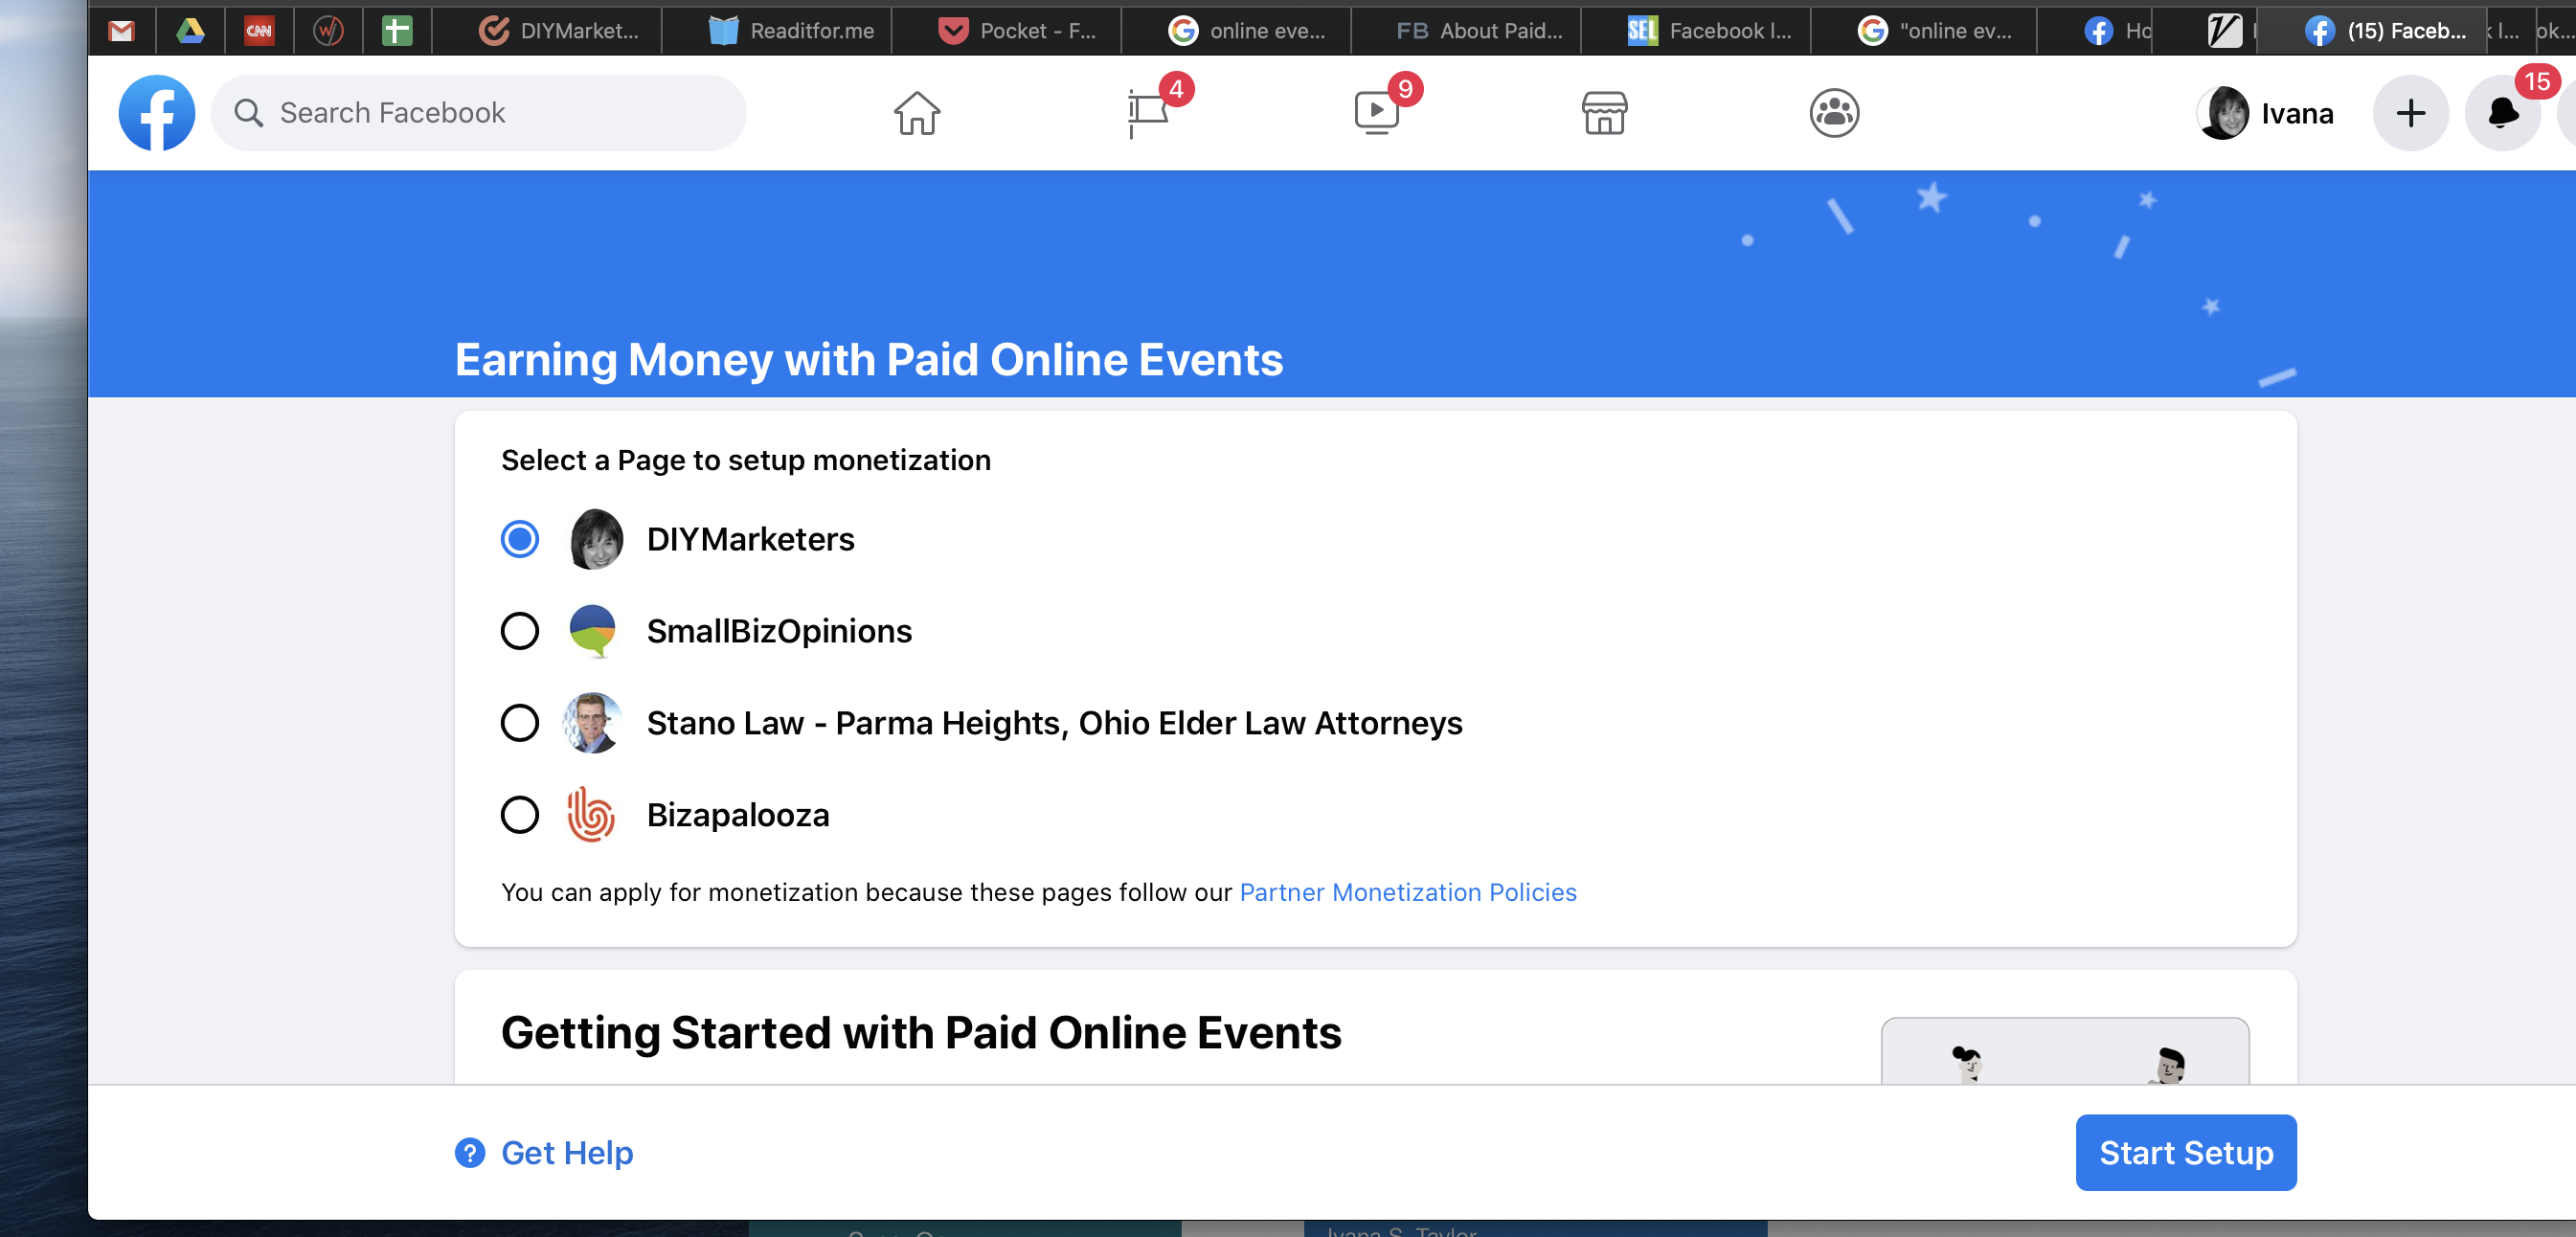Click the people illustration beside Getting Started
2576x1237 pixels.
(2065, 1051)
